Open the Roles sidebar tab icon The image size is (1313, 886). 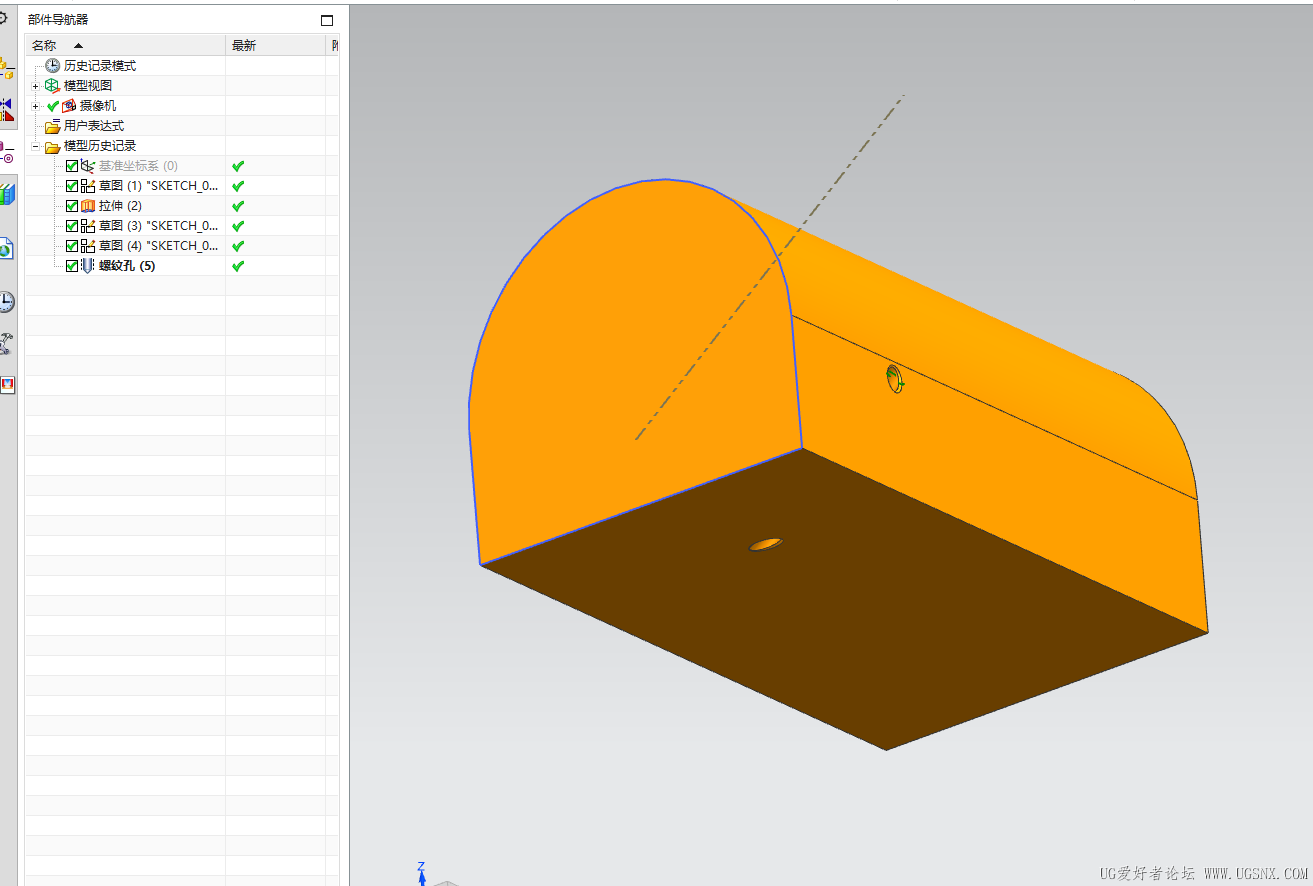click(7, 344)
